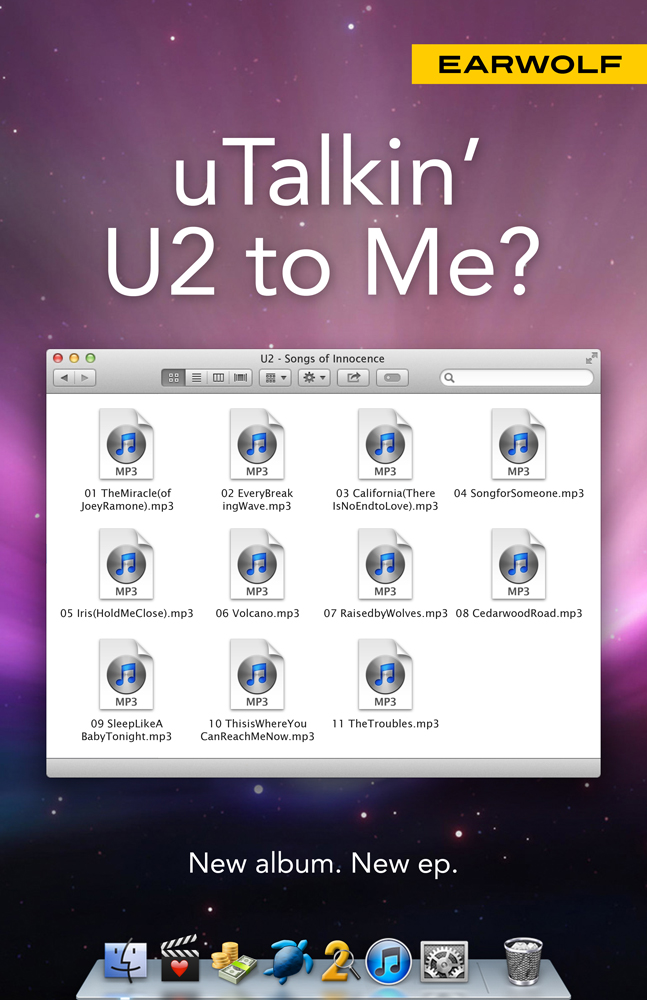Click the 06 Volcano.mp3 filename label
The width and height of the screenshot is (647, 1000).
257,613
